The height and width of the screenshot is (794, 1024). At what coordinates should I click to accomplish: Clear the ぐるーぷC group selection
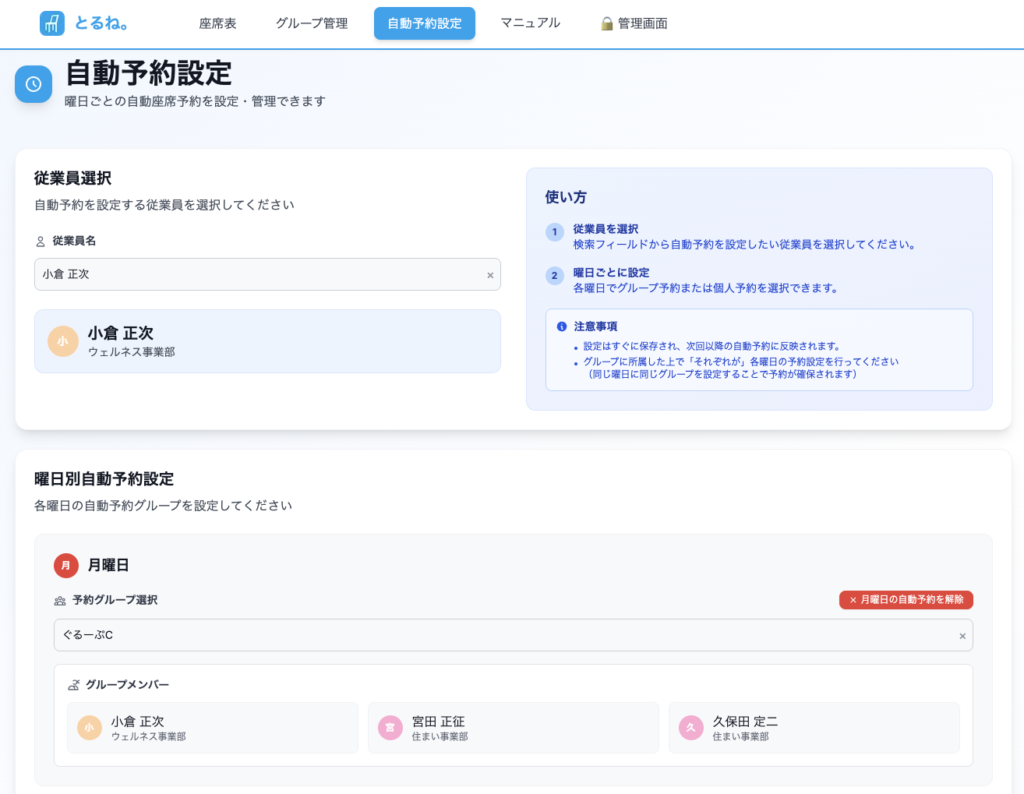962,636
